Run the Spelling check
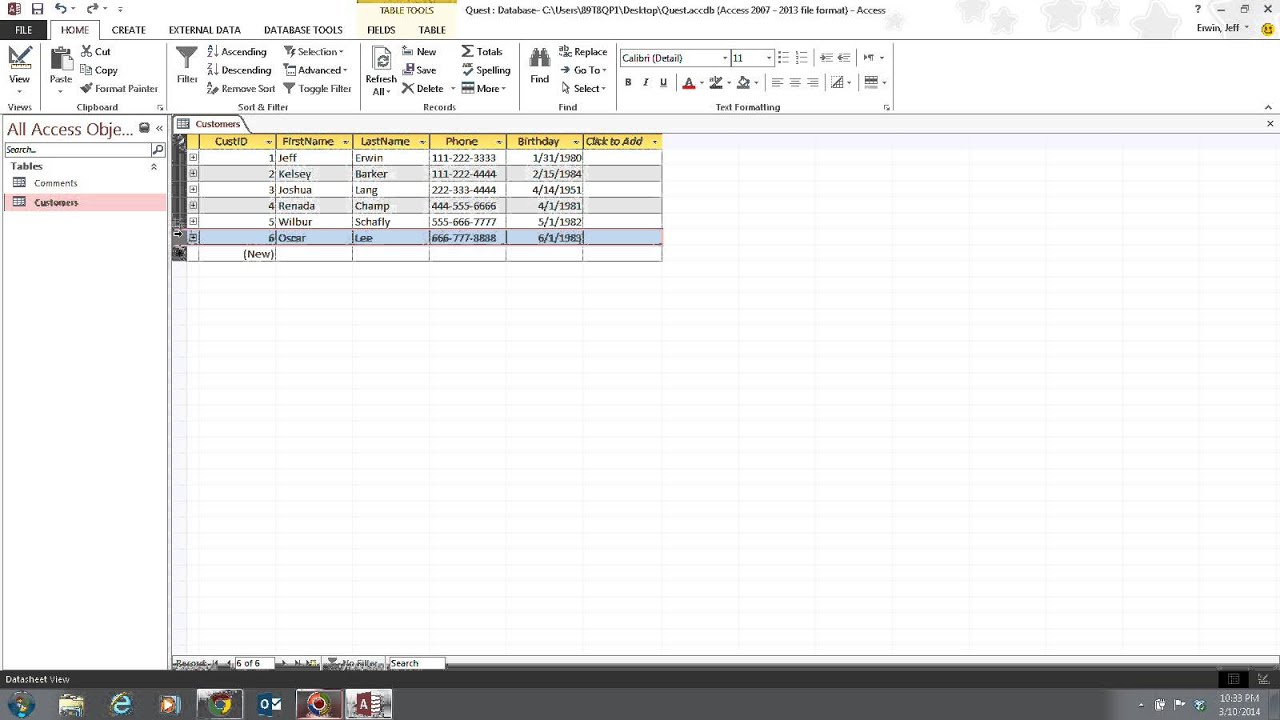This screenshot has width=1280, height=720. (x=486, y=70)
